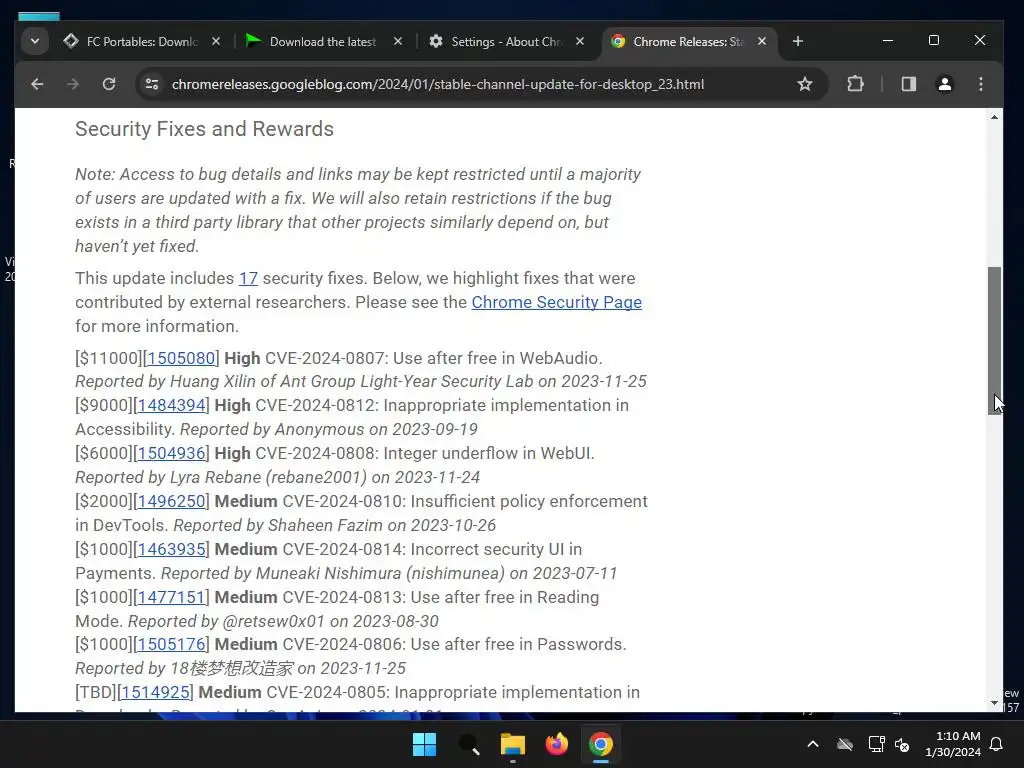Open a new tab with plus button
Viewport: 1024px width, 768px height.
point(797,41)
